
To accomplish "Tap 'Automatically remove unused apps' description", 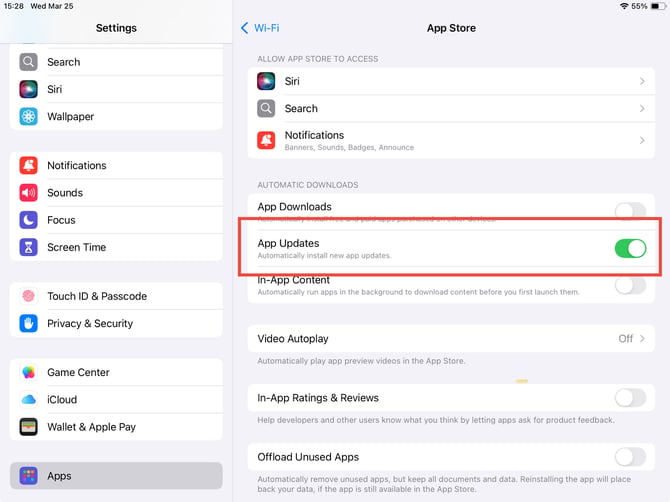I will [x=444, y=484].
